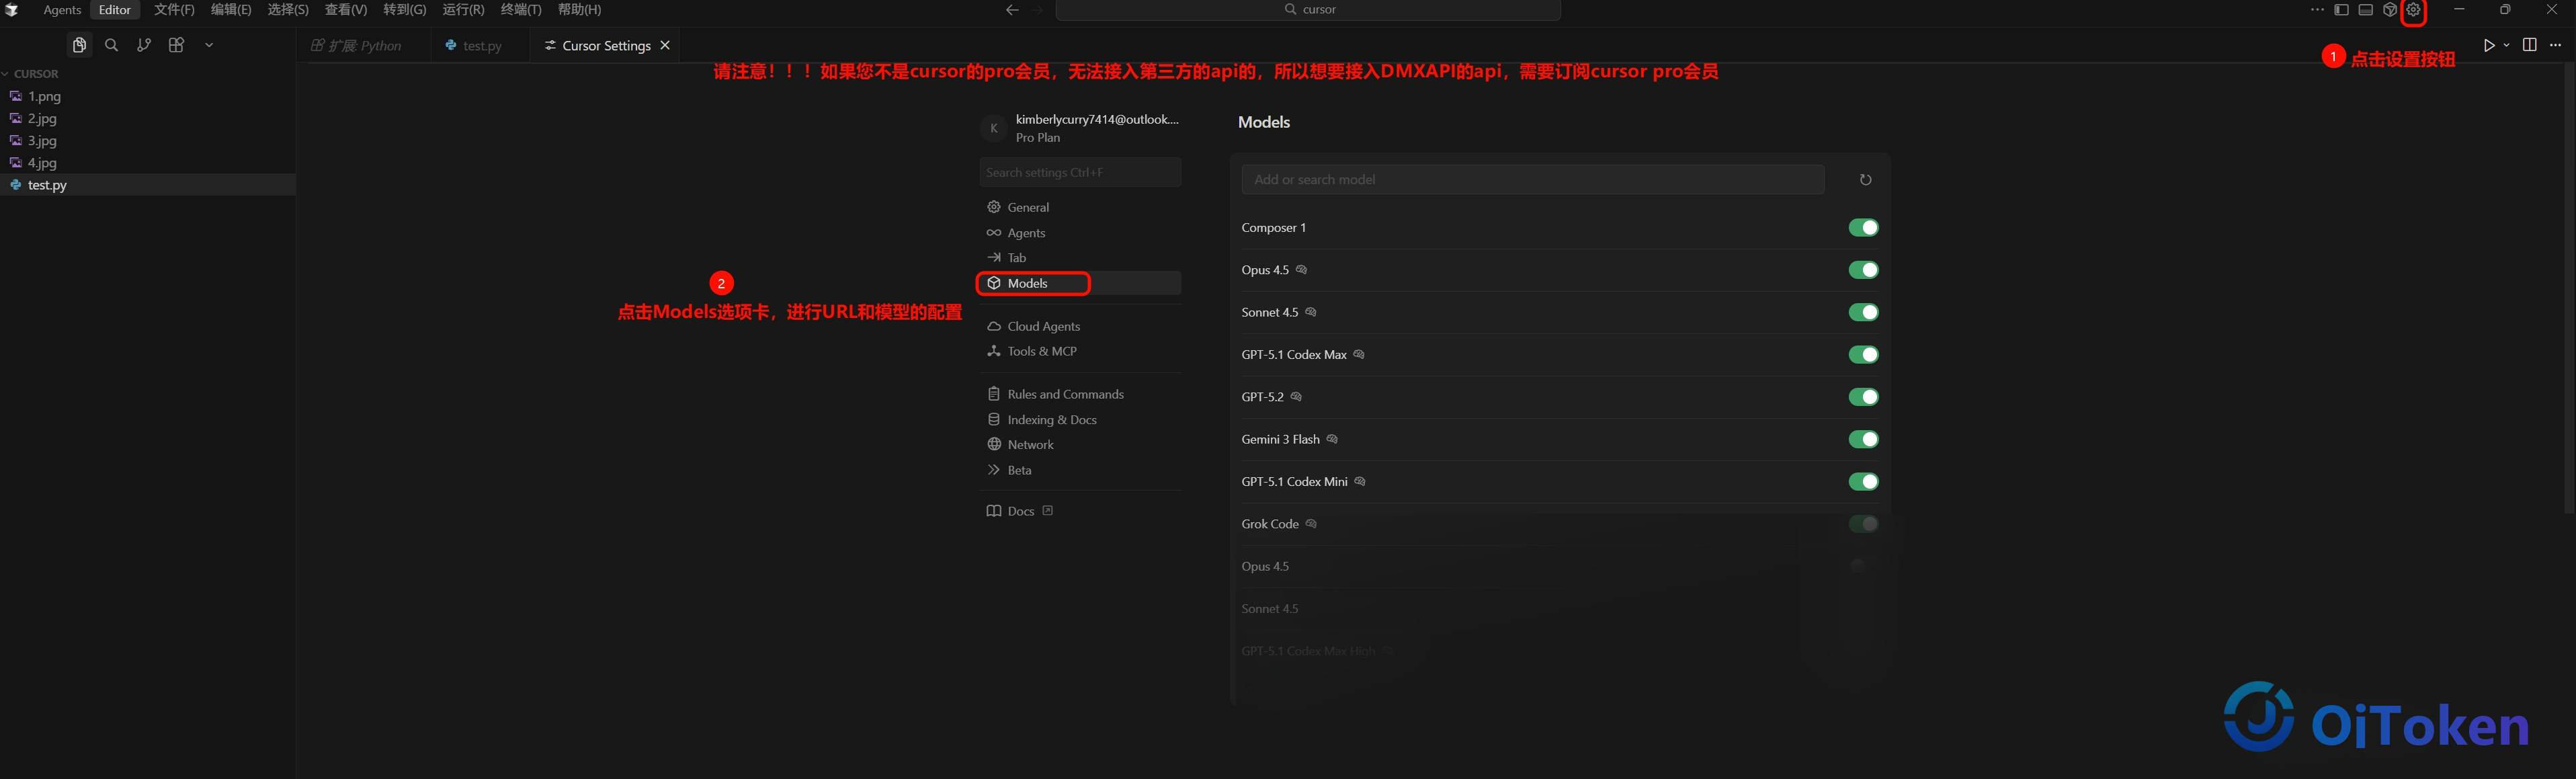Expand the sidebar views dropdown chevron
Image resolution: width=2576 pixels, height=779 pixels.
[209, 45]
